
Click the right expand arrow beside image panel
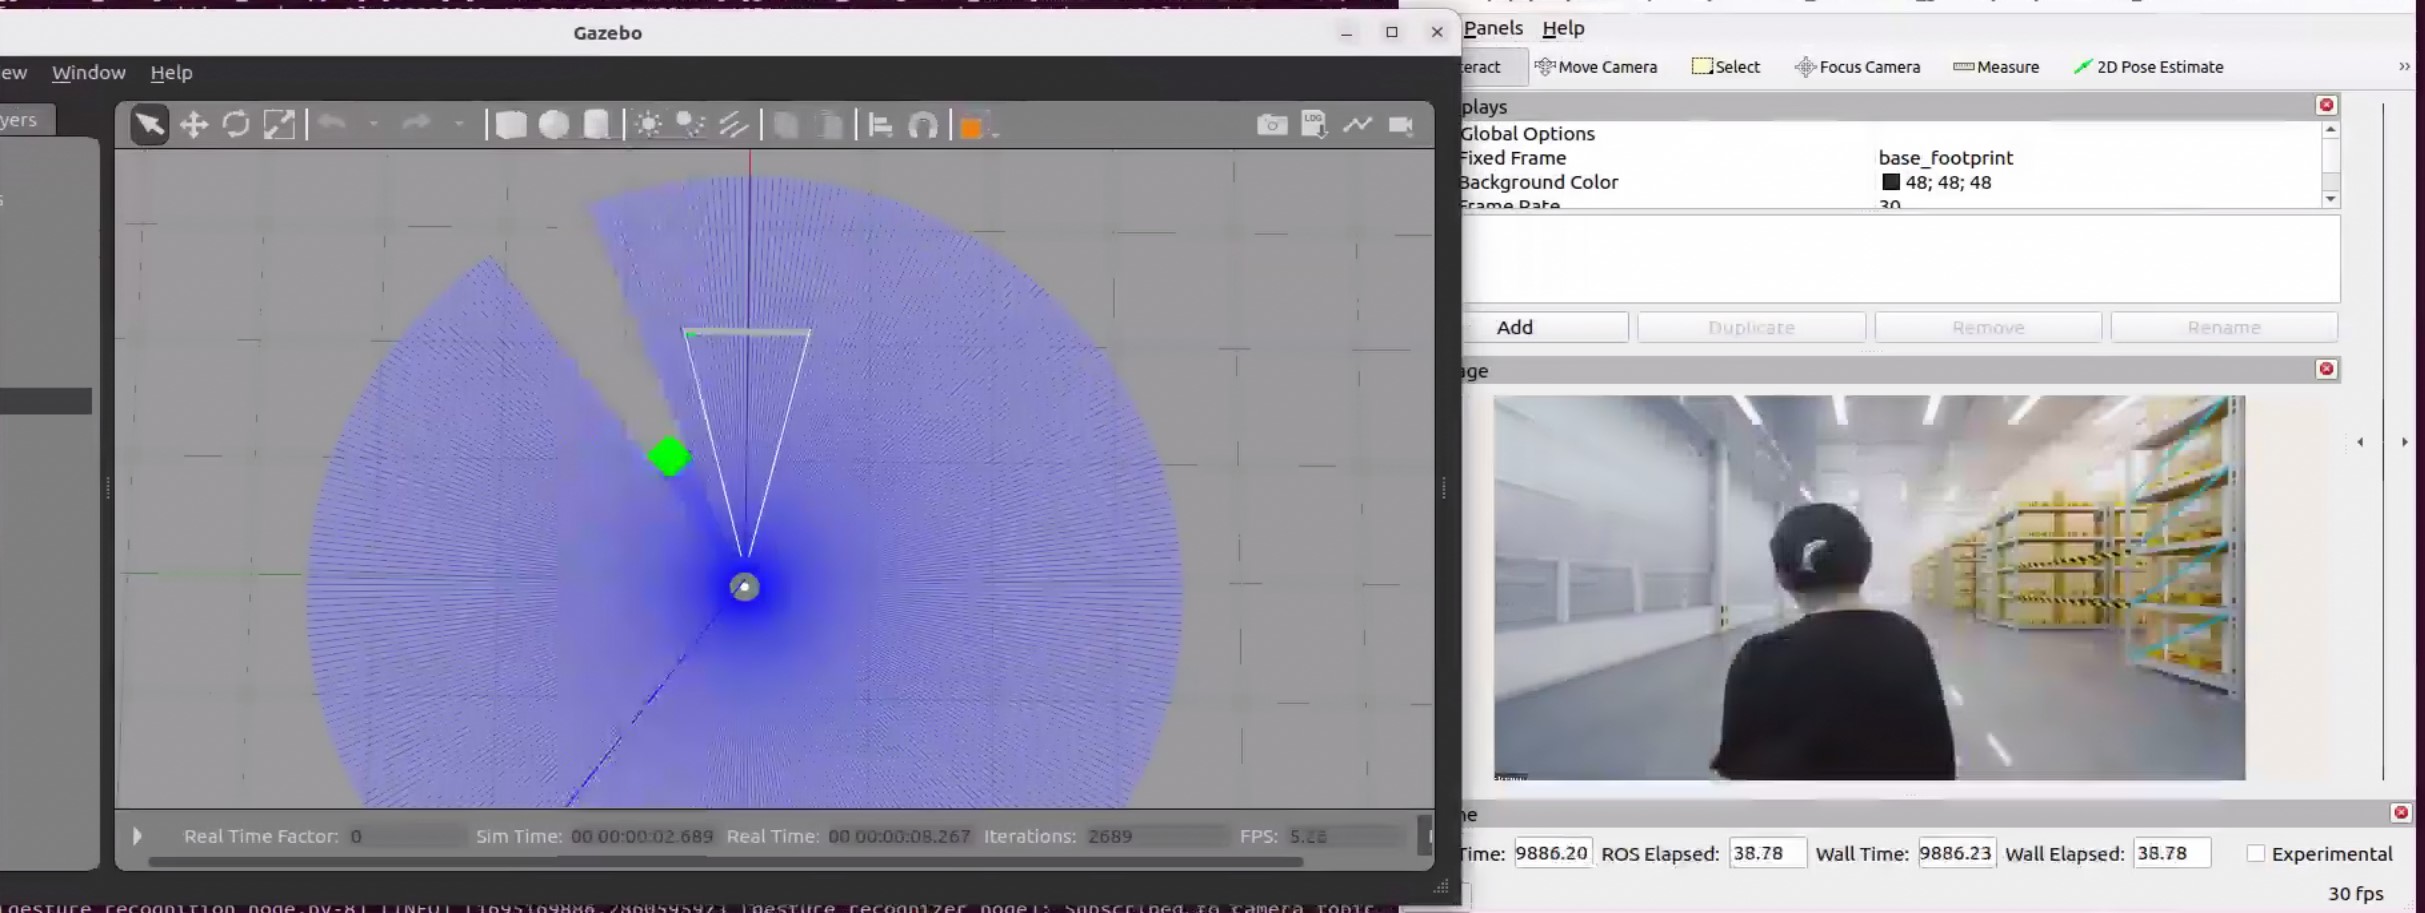click(x=2404, y=442)
